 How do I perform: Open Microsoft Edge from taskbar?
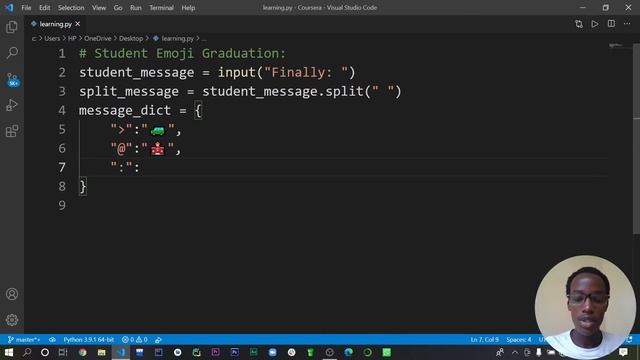(348, 352)
